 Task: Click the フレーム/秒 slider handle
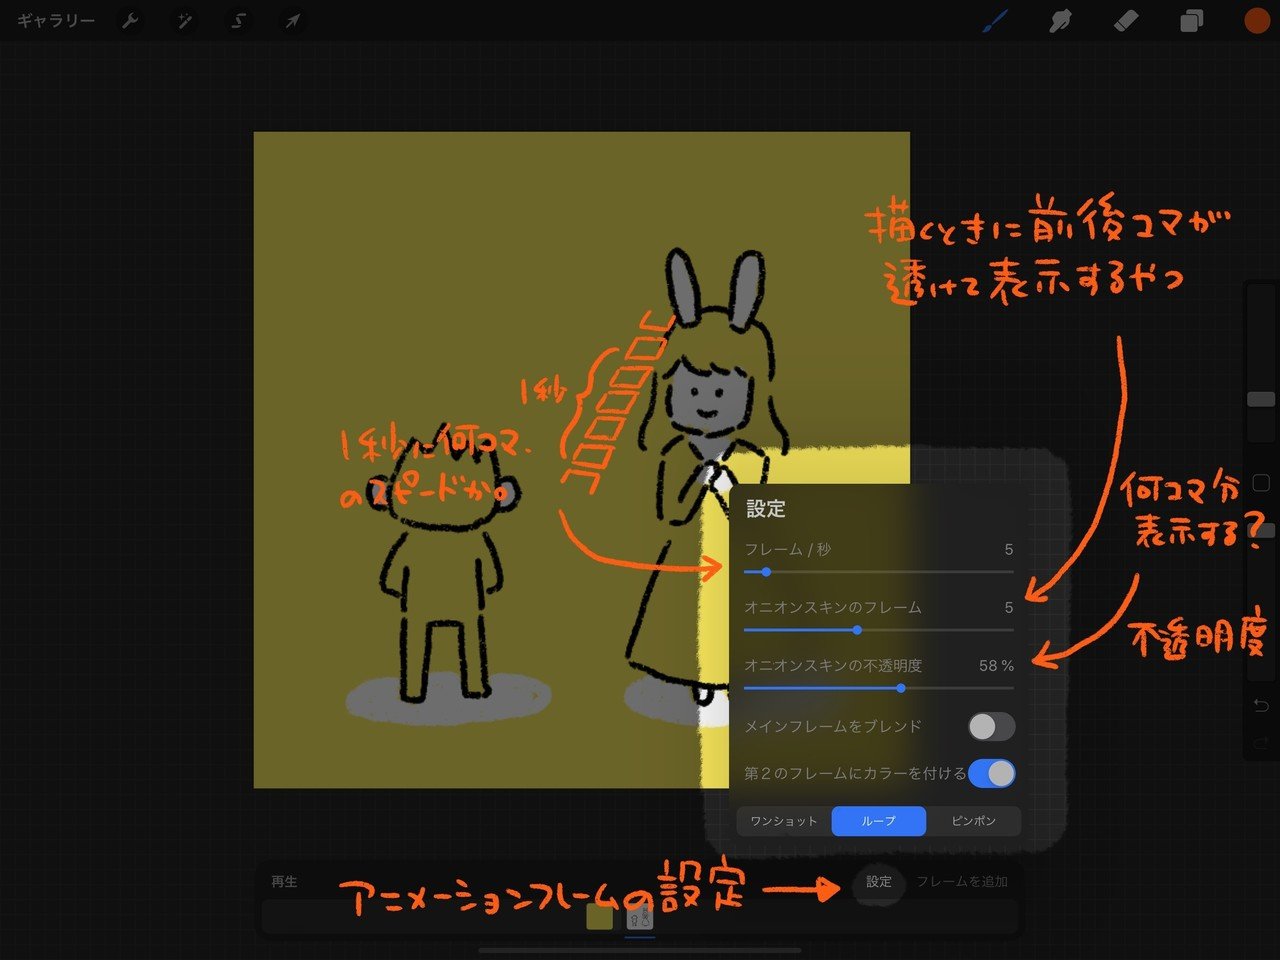pos(765,572)
